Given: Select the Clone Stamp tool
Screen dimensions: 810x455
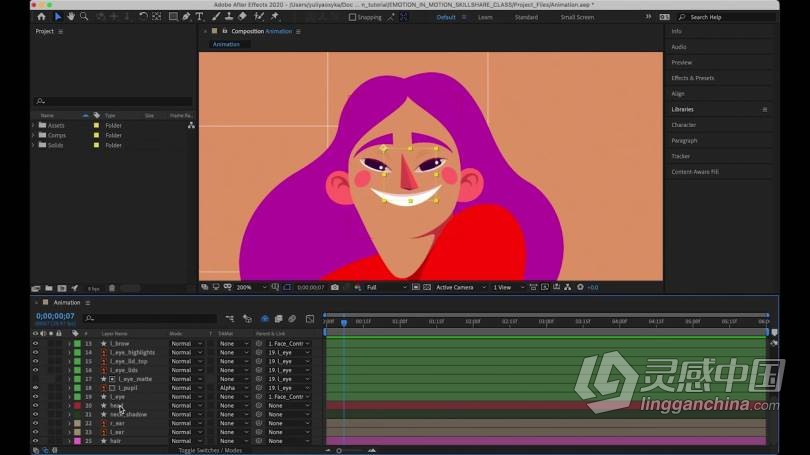Looking at the screenshot, I should pyautogui.click(x=229, y=17).
